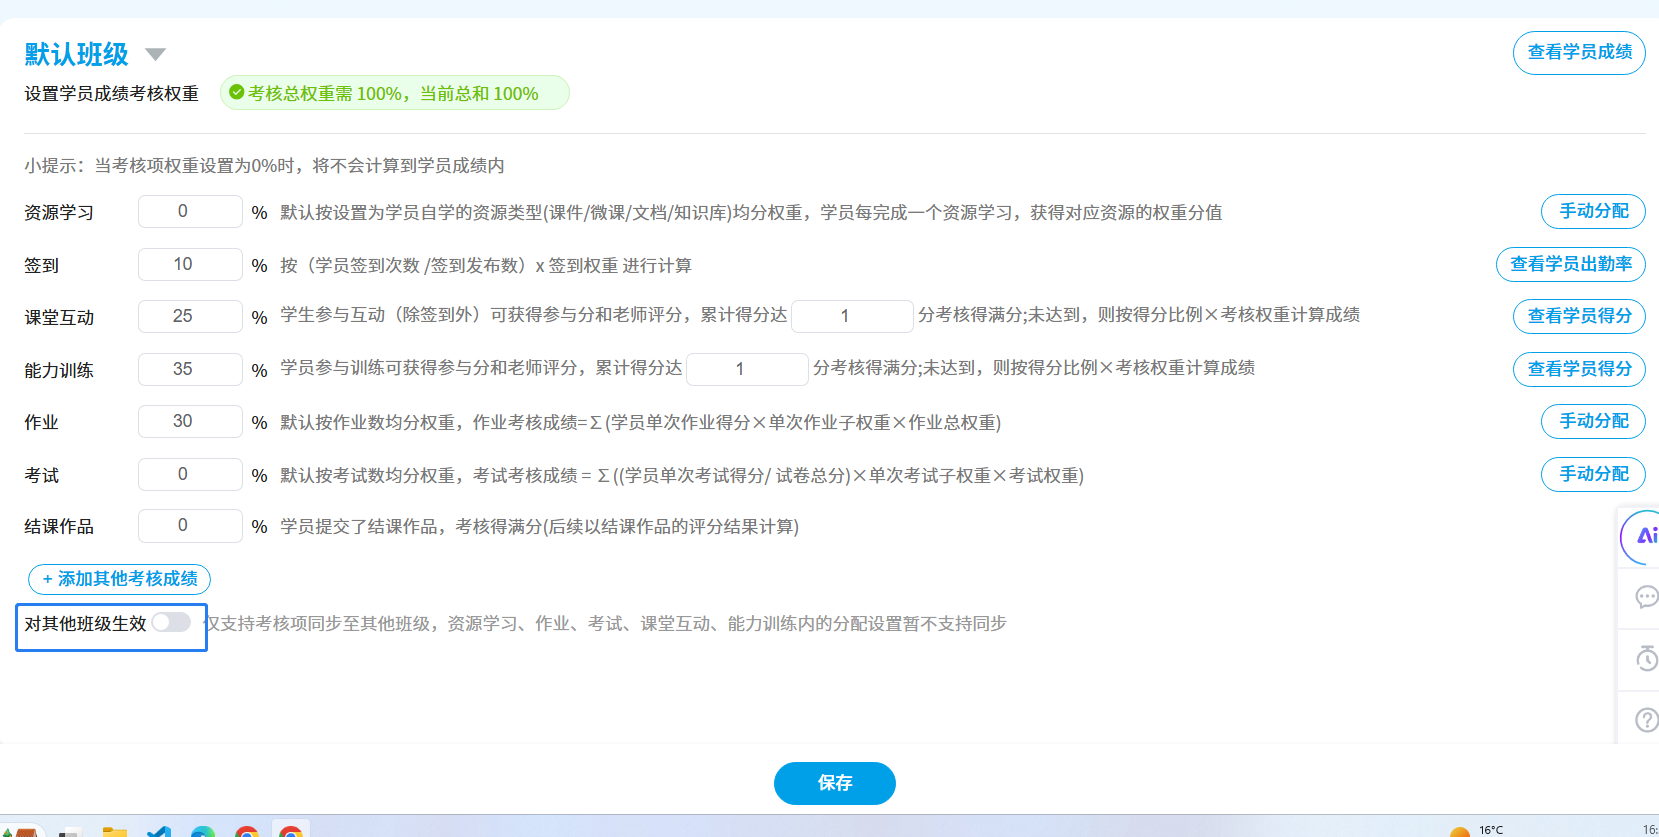Click the 16°C weather widget in taskbar
The width and height of the screenshot is (1659, 837).
pyautogui.click(x=1478, y=830)
